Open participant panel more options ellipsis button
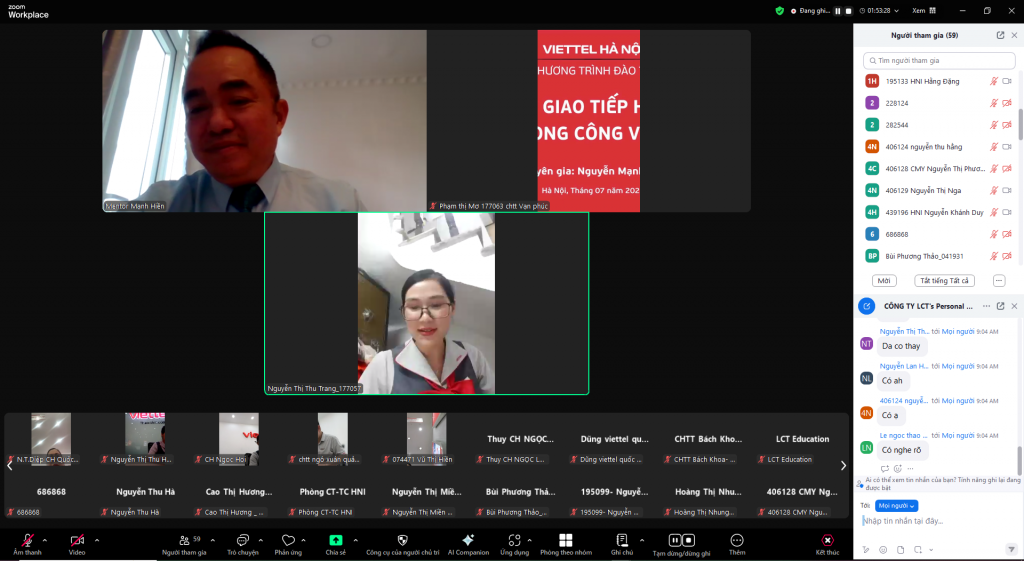Image resolution: width=1024 pixels, height=561 pixels. click(x=999, y=281)
